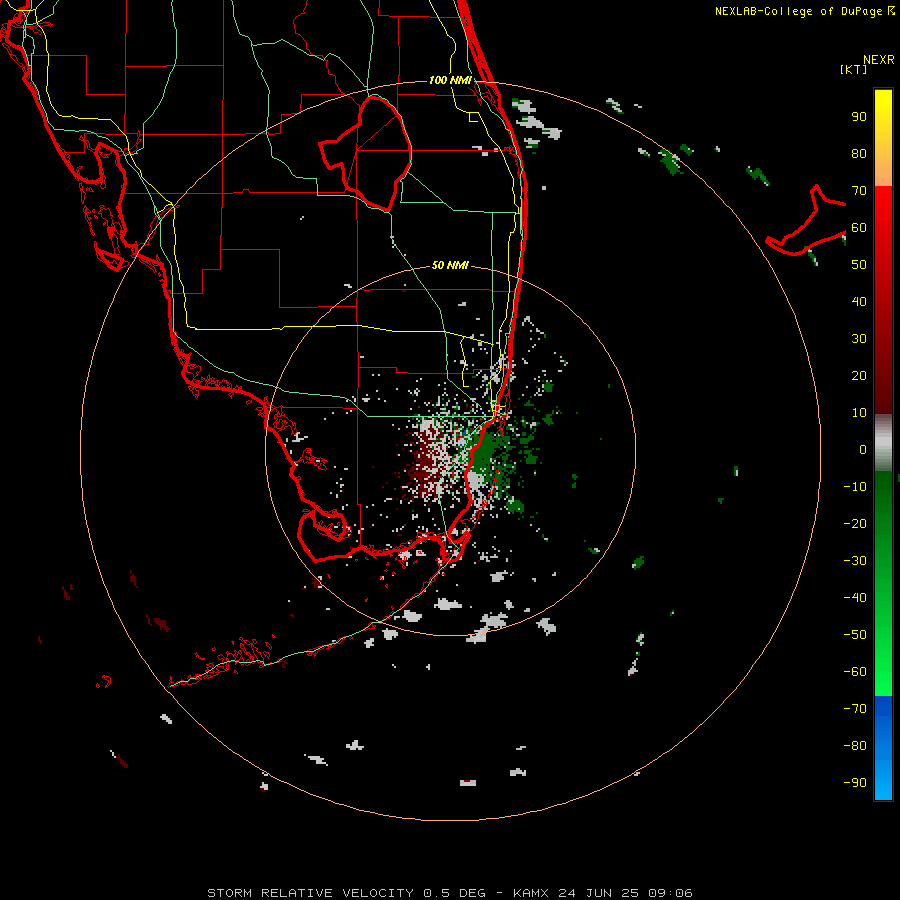The height and width of the screenshot is (900, 900).
Task: Click the [KT] units label
Action: pos(853,69)
